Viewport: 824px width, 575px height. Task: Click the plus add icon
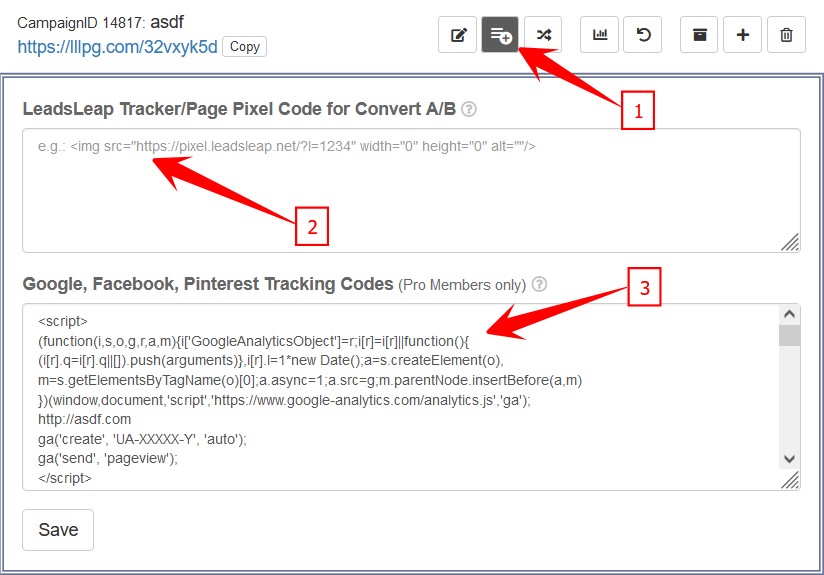(743, 35)
